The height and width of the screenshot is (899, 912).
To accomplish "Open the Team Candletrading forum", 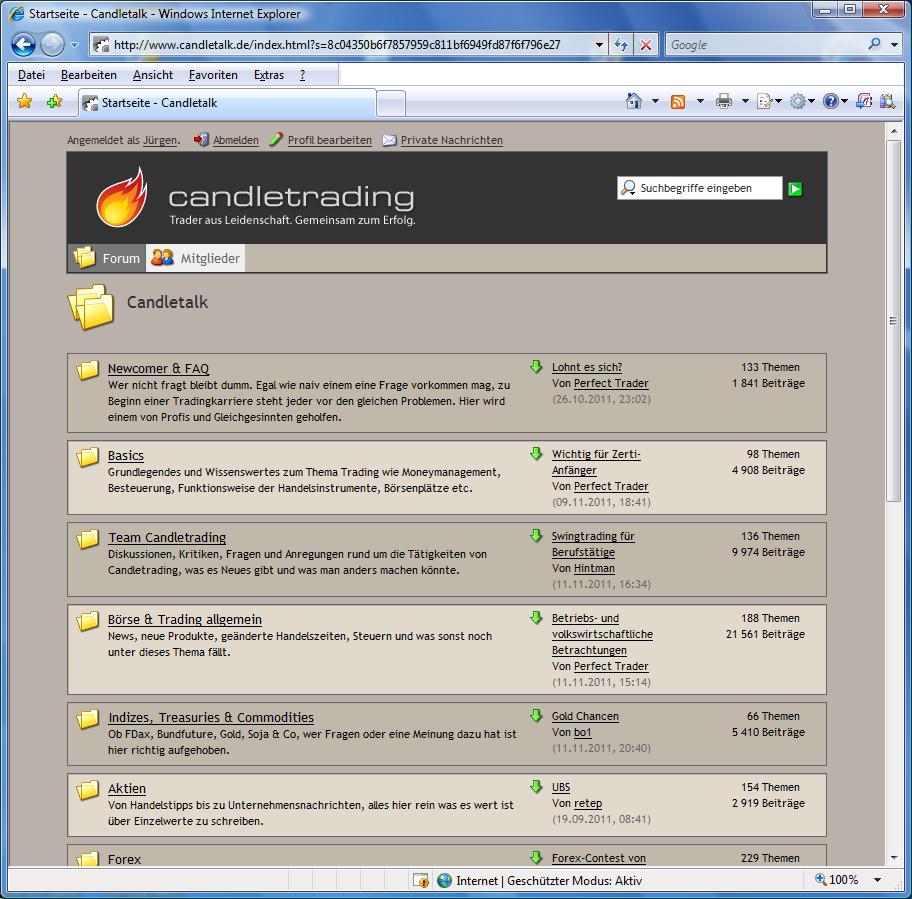I will 167,538.
